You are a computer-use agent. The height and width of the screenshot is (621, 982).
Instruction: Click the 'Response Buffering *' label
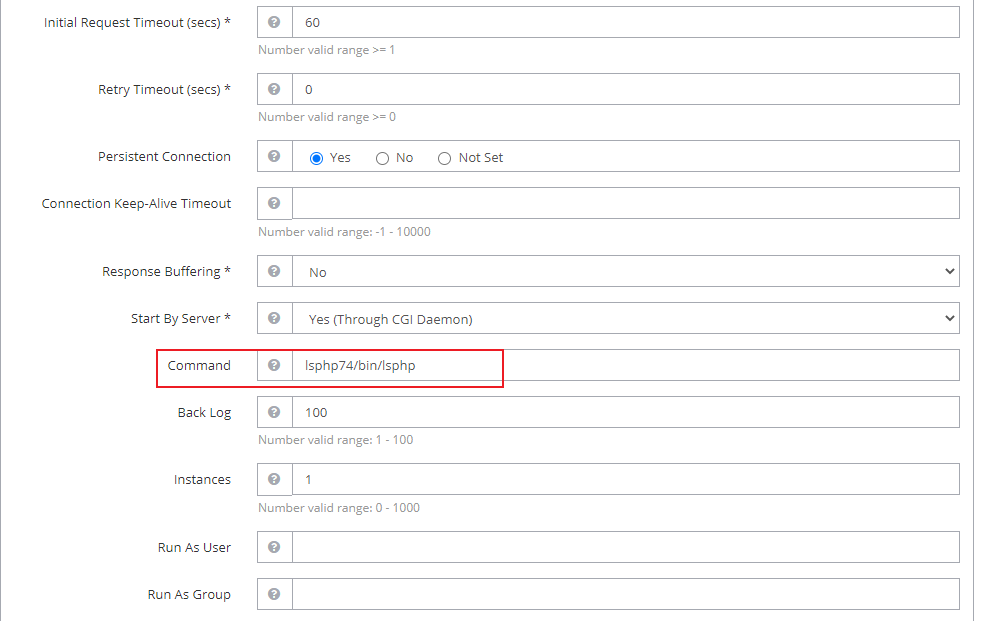(x=167, y=272)
